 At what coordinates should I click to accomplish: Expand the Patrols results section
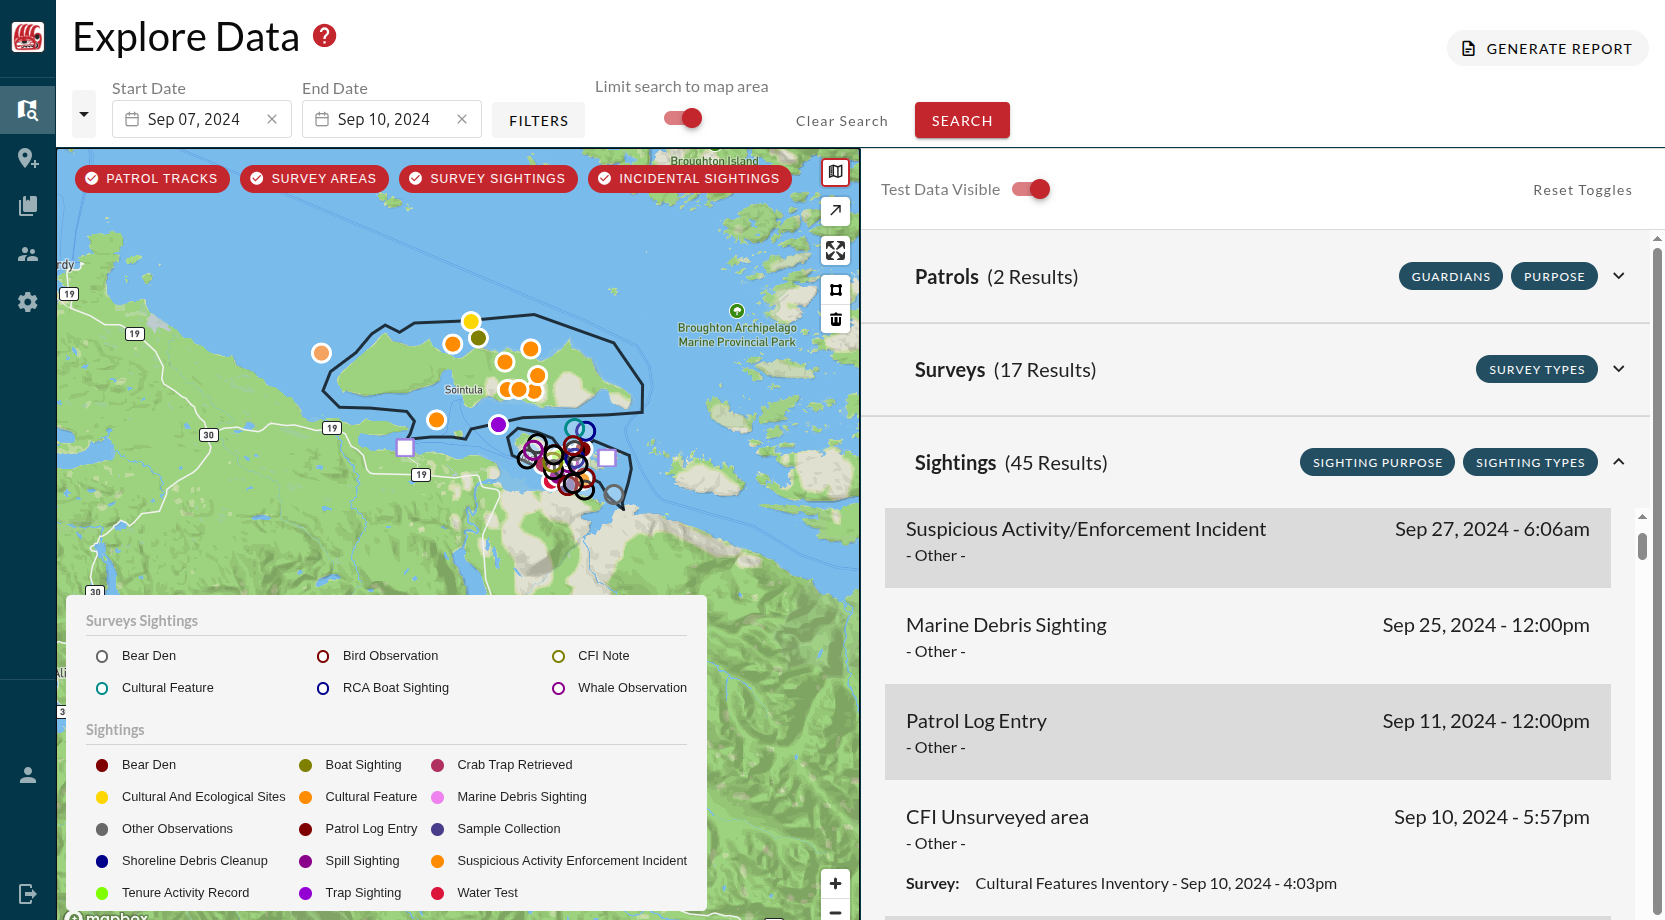click(1618, 276)
